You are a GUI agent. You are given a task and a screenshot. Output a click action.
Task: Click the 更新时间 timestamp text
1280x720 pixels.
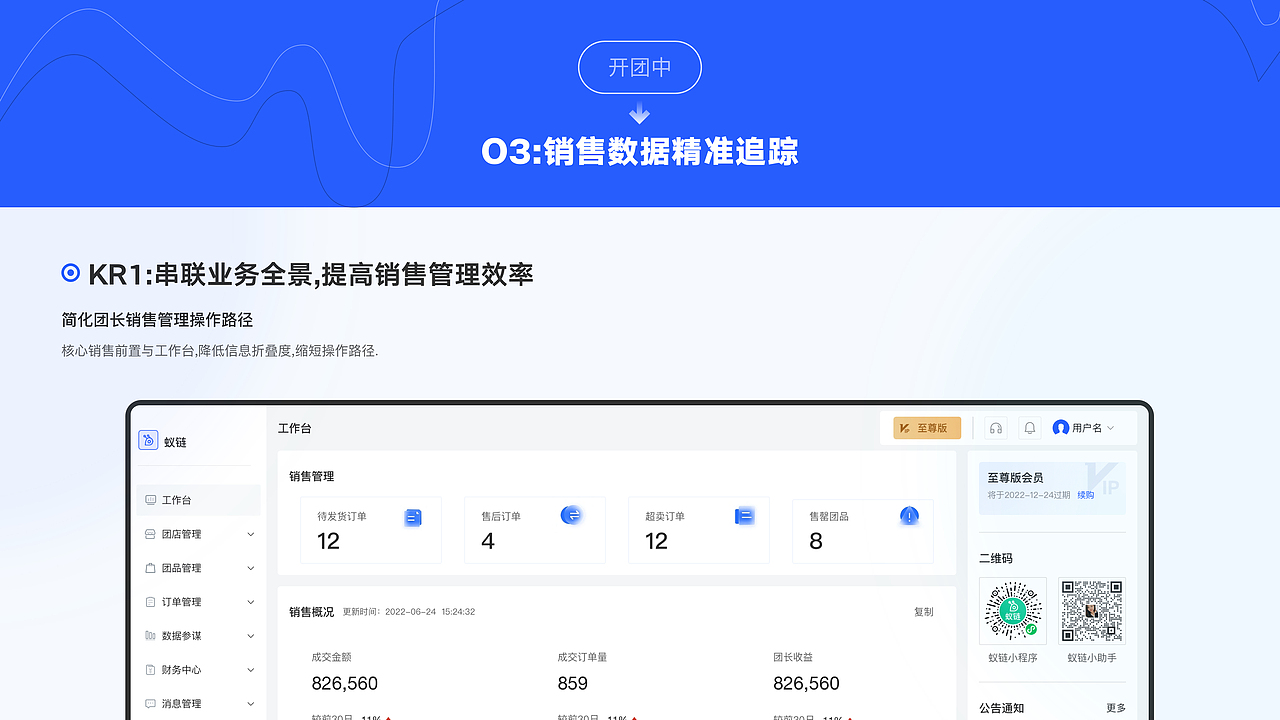pyautogui.click(x=409, y=612)
